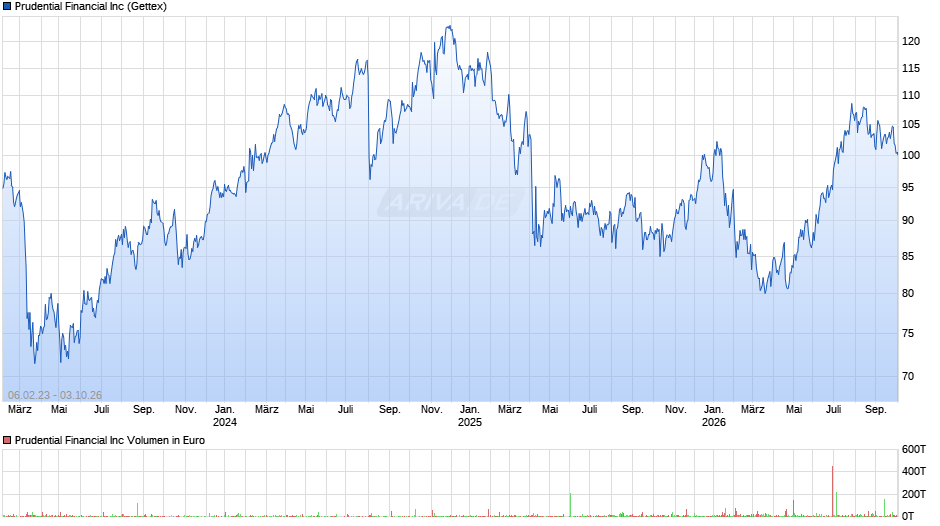The image size is (940, 526).
Task: Click the 115 price axis label
Action: click(911, 68)
